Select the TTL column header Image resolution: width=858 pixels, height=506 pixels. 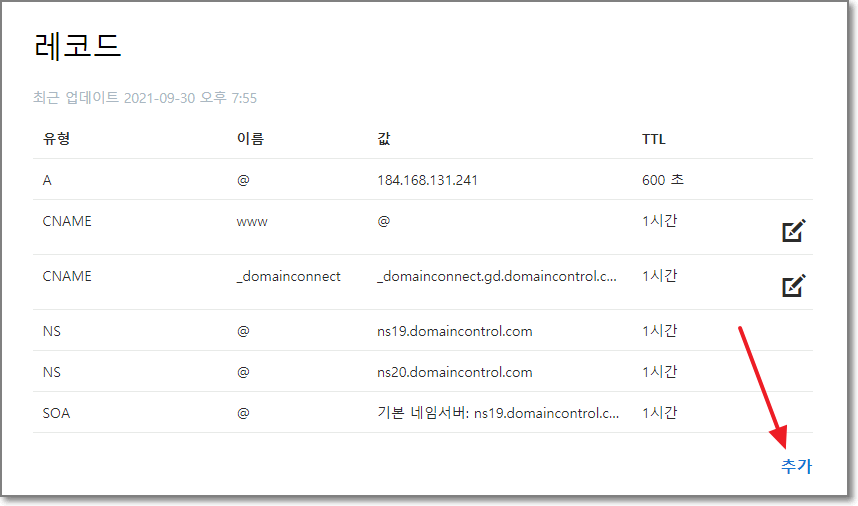pyautogui.click(x=653, y=139)
